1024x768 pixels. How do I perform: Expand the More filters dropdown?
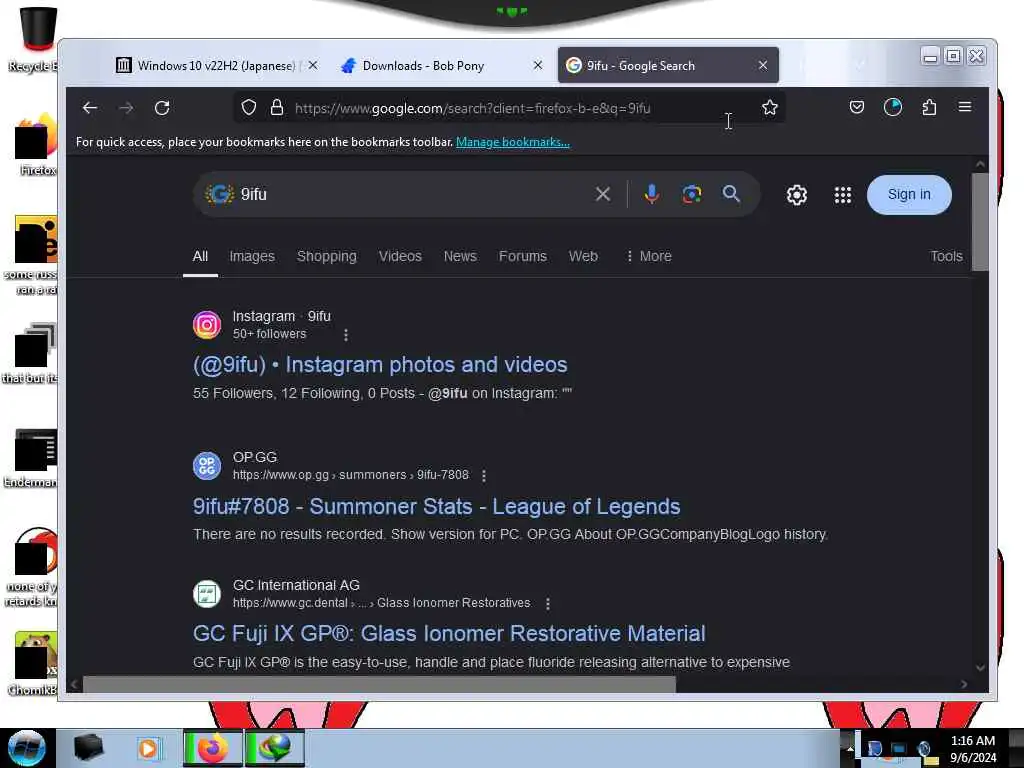pos(648,256)
